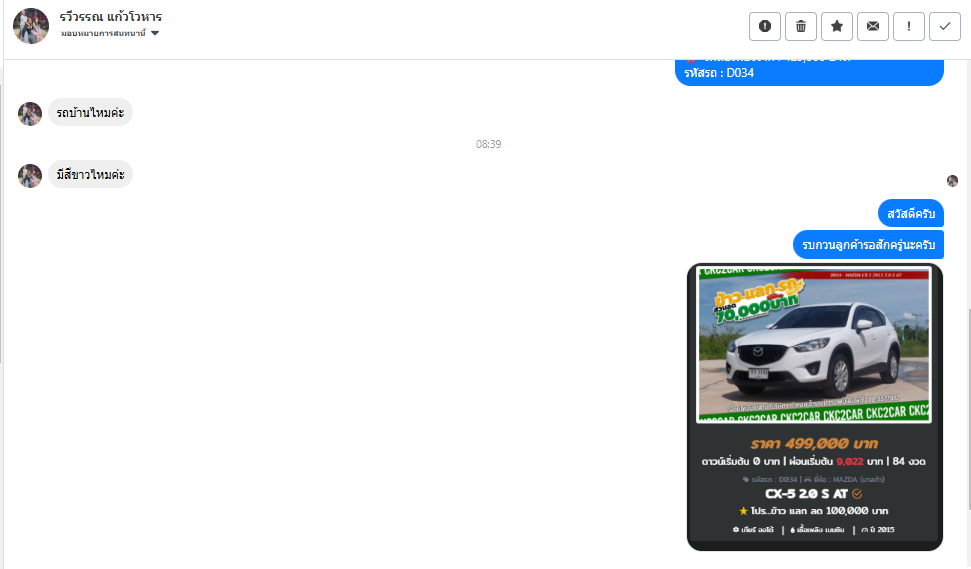Click avatar beside message มีสีขาวไหมค่ะ
Screen dimensions: 971x569
[x=30, y=176]
